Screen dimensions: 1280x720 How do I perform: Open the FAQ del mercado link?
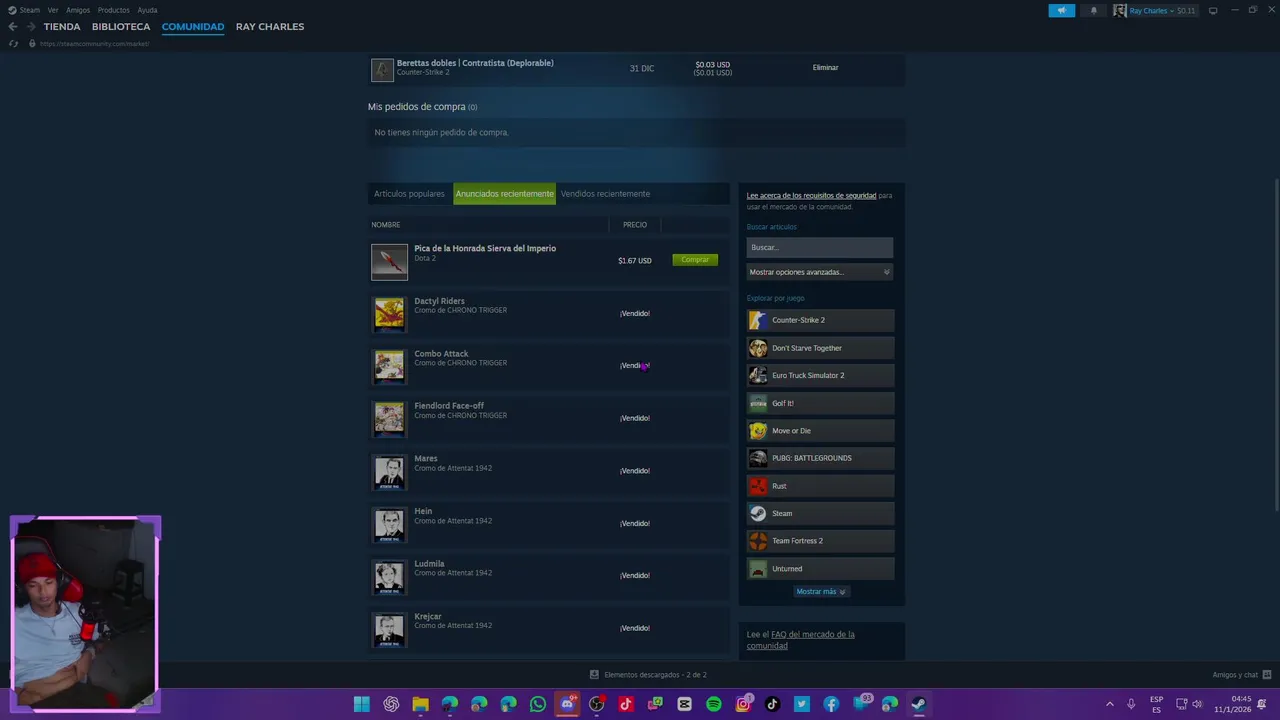pos(801,640)
